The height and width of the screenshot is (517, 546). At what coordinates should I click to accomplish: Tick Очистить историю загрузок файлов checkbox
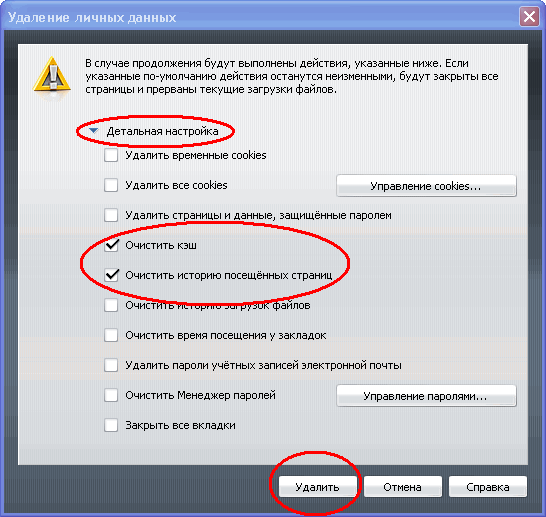pos(111,305)
